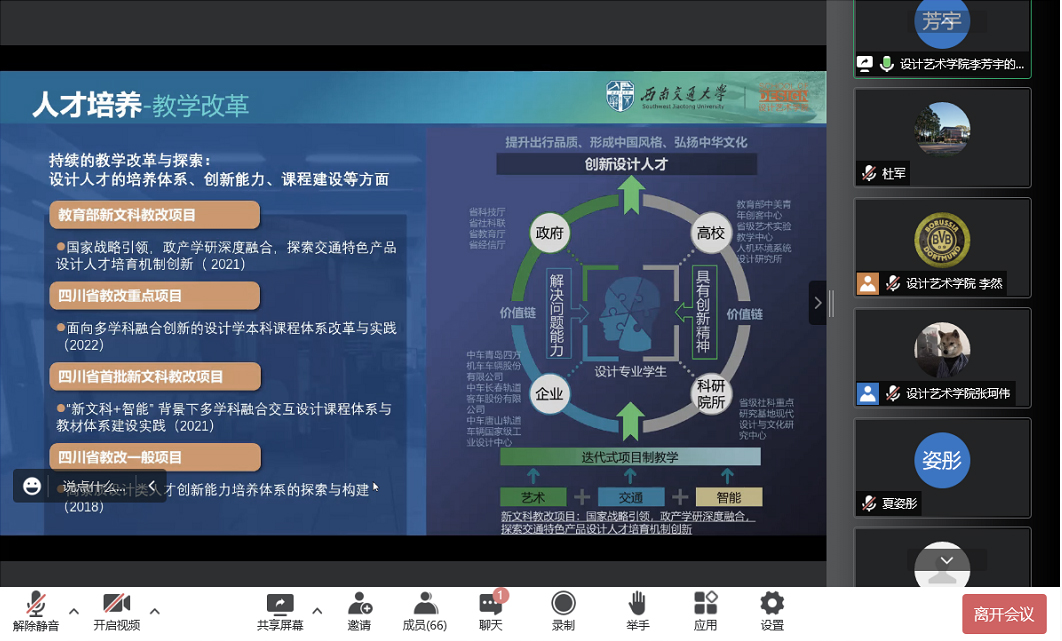Image resolution: width=1062 pixels, height=641 pixels.
Task: Collapse participant video sidebar arrow
Action: pos(817,303)
